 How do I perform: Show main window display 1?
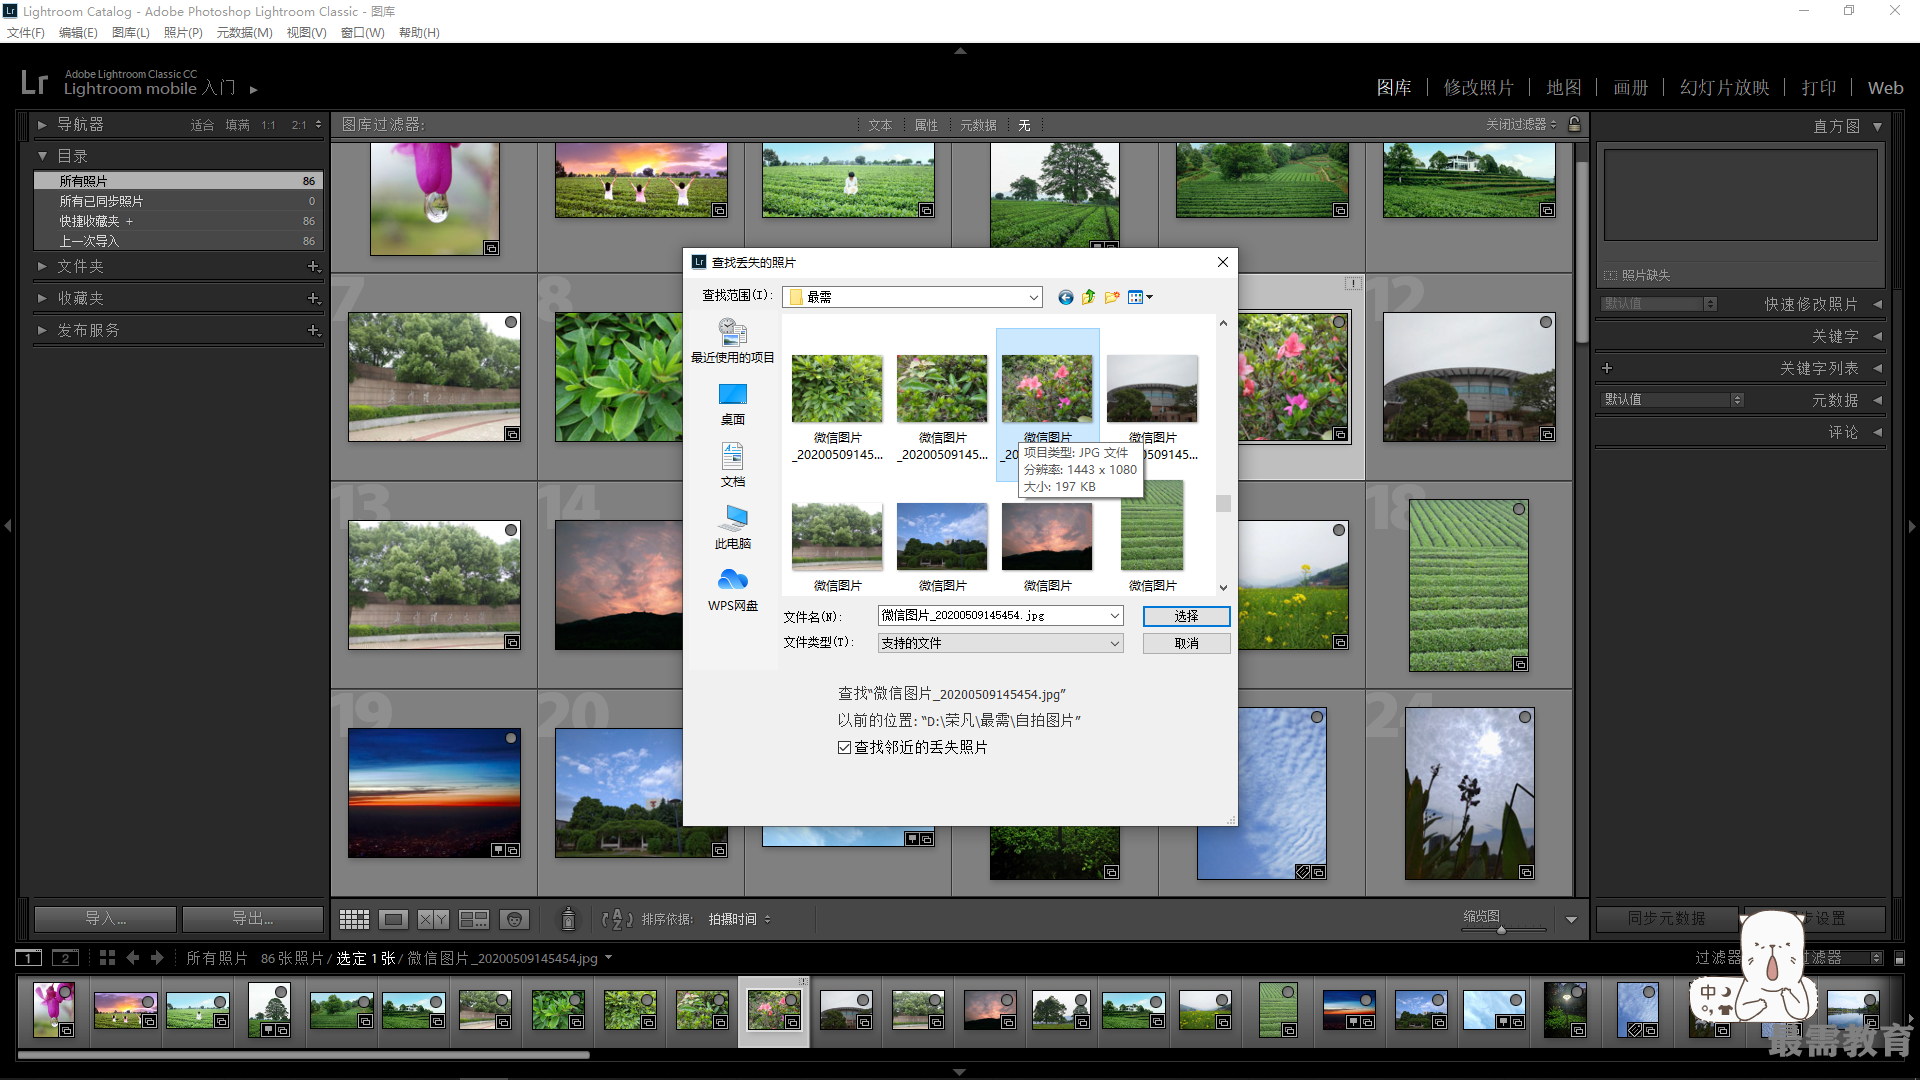click(29, 958)
